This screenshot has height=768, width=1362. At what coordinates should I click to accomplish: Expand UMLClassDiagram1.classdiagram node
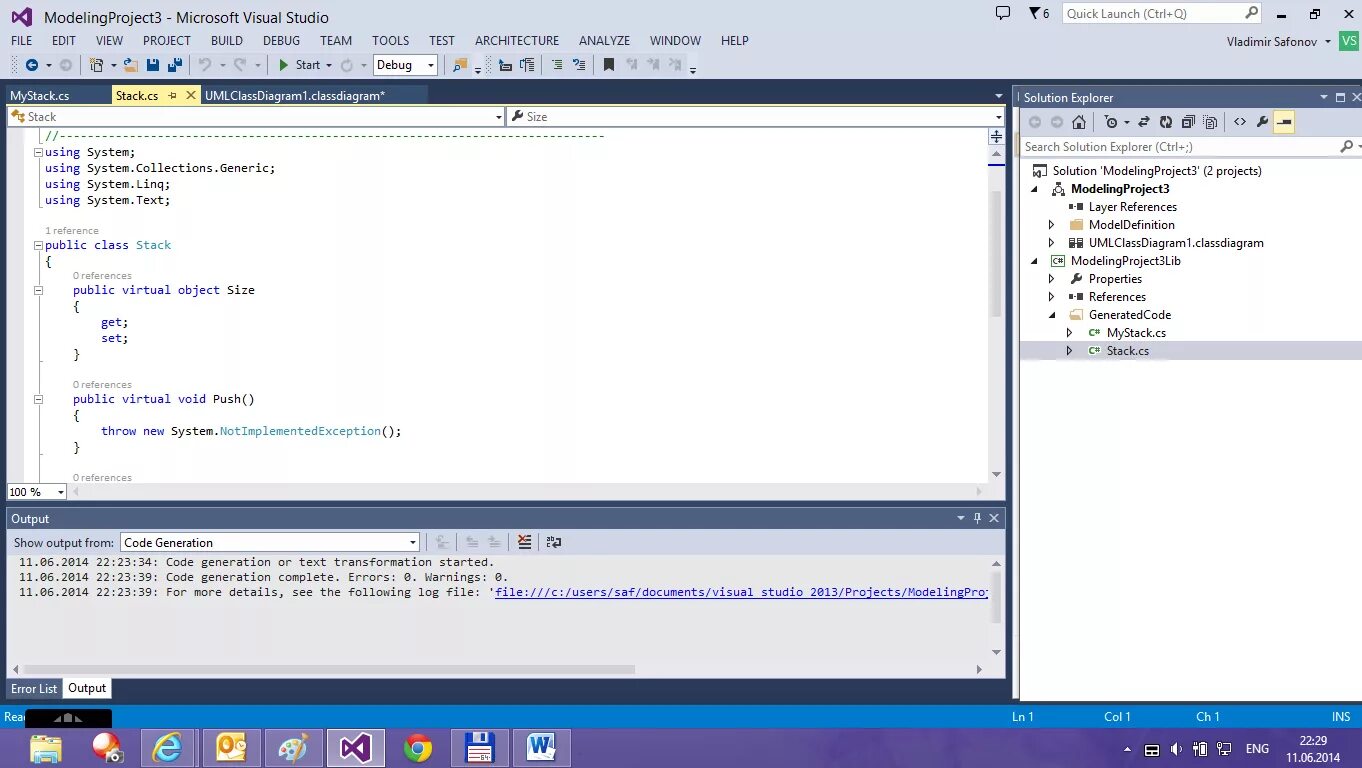pos(1051,243)
